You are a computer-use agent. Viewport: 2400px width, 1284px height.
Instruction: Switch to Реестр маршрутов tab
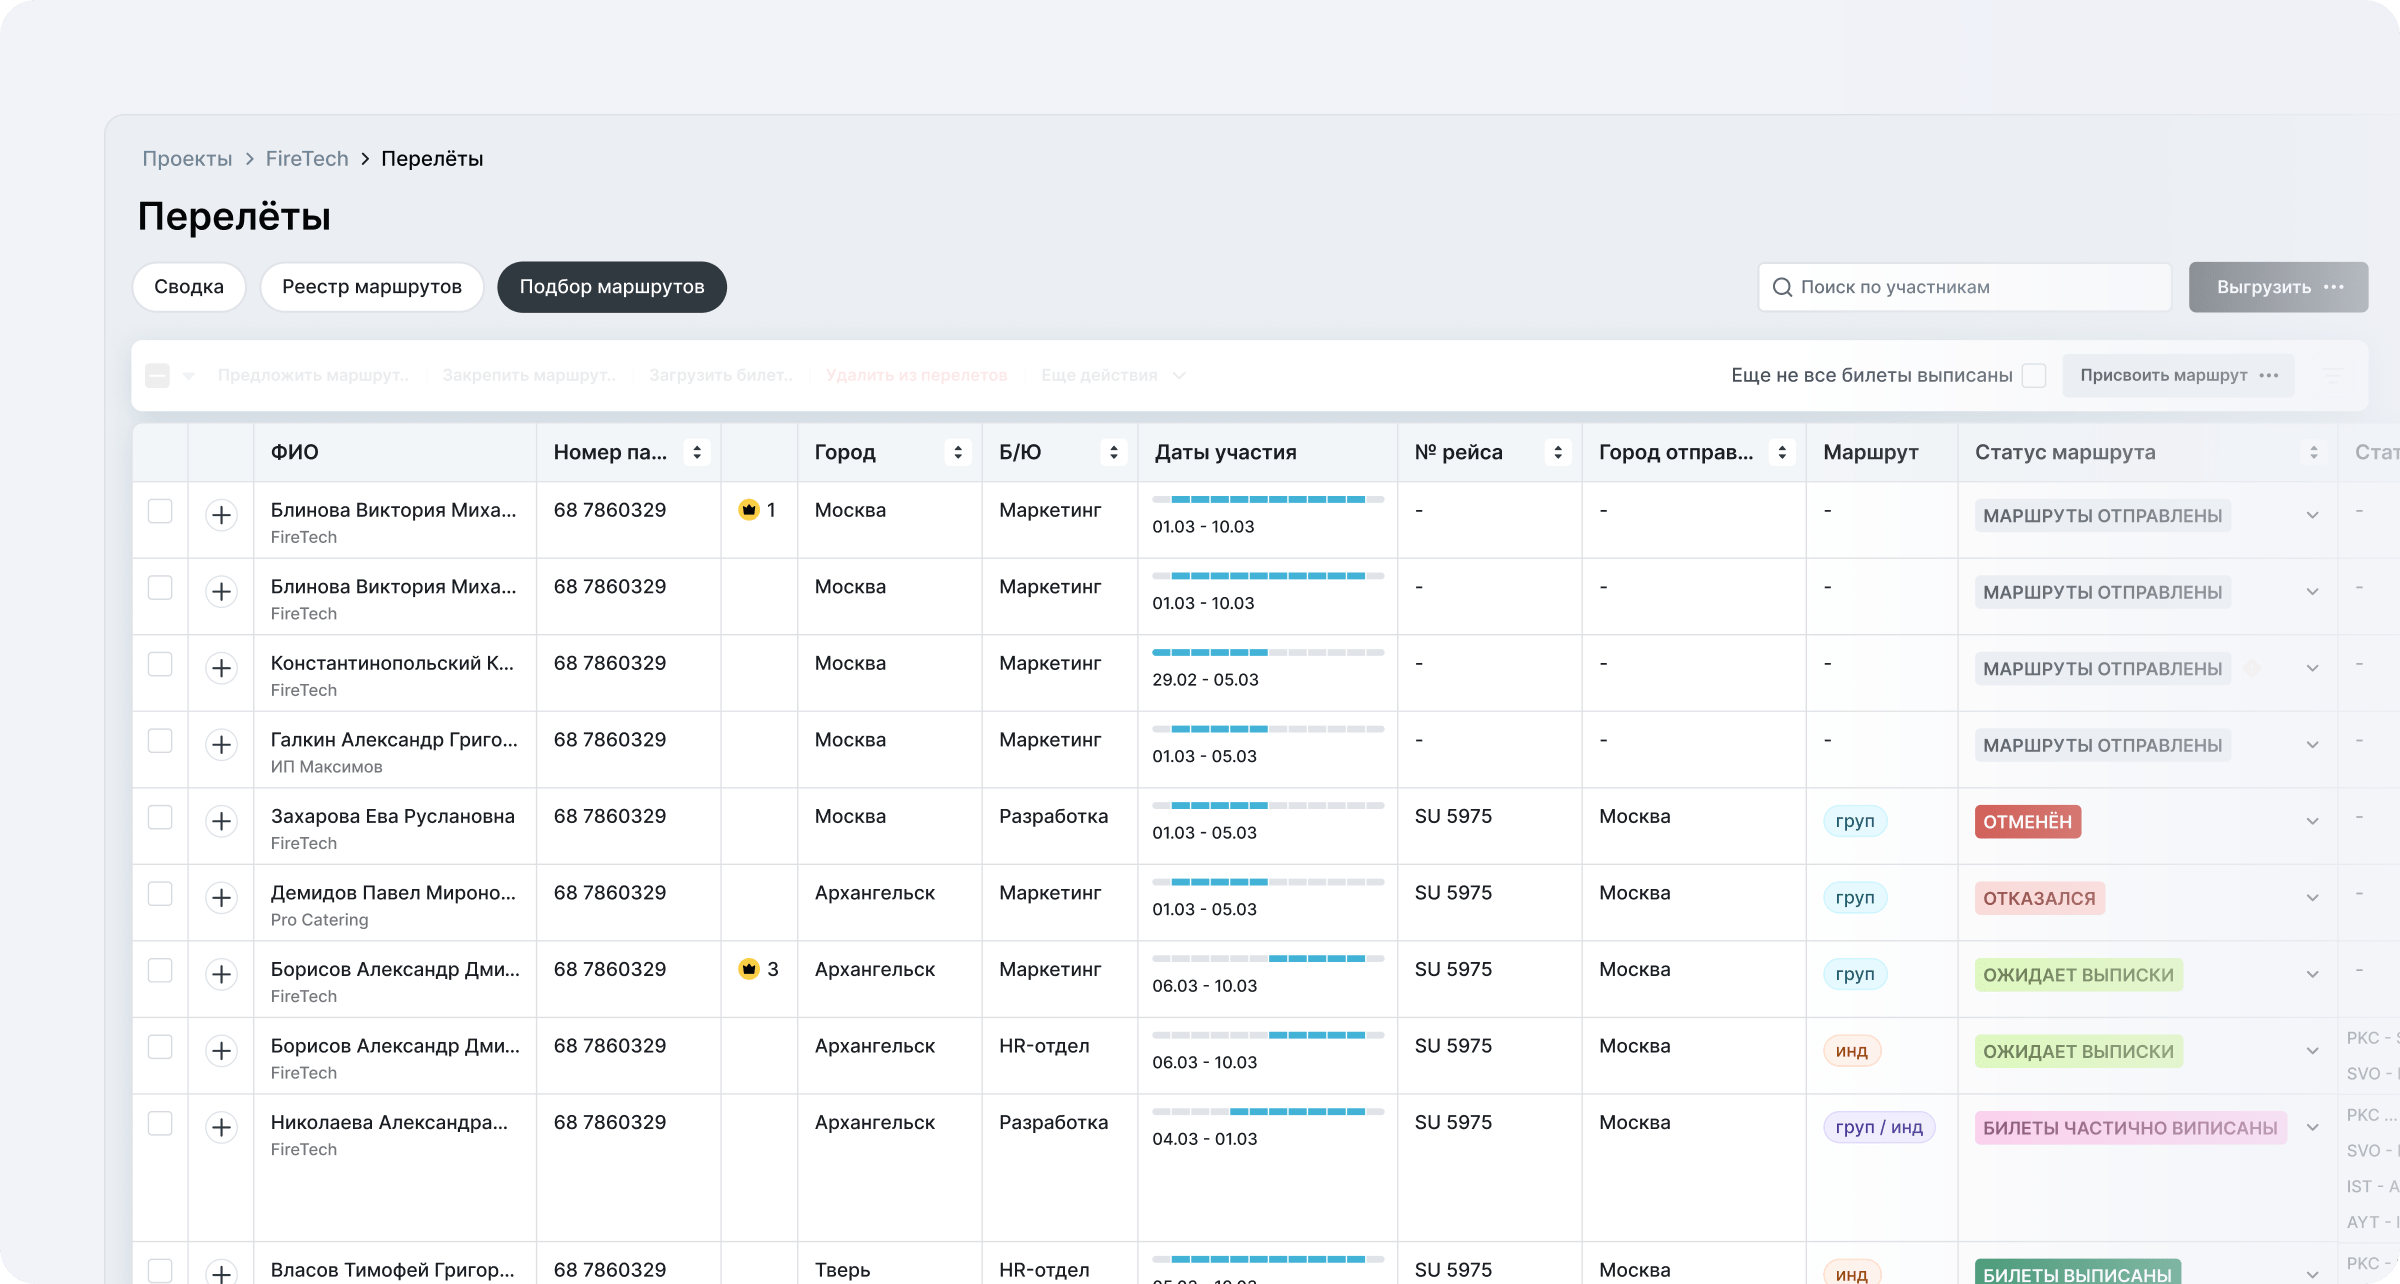(371, 287)
